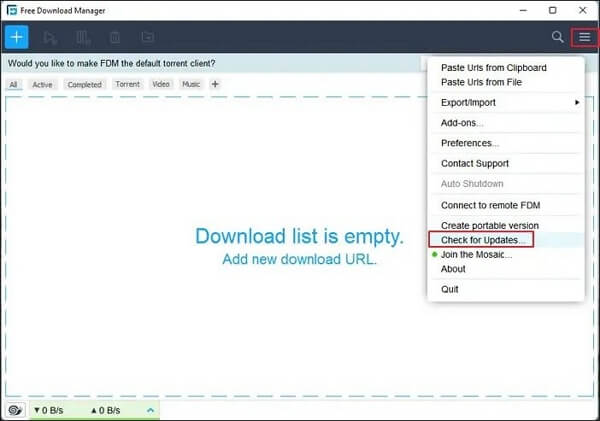Open About from the menu
Viewport: 600px width, 421px height.
pos(506,269)
